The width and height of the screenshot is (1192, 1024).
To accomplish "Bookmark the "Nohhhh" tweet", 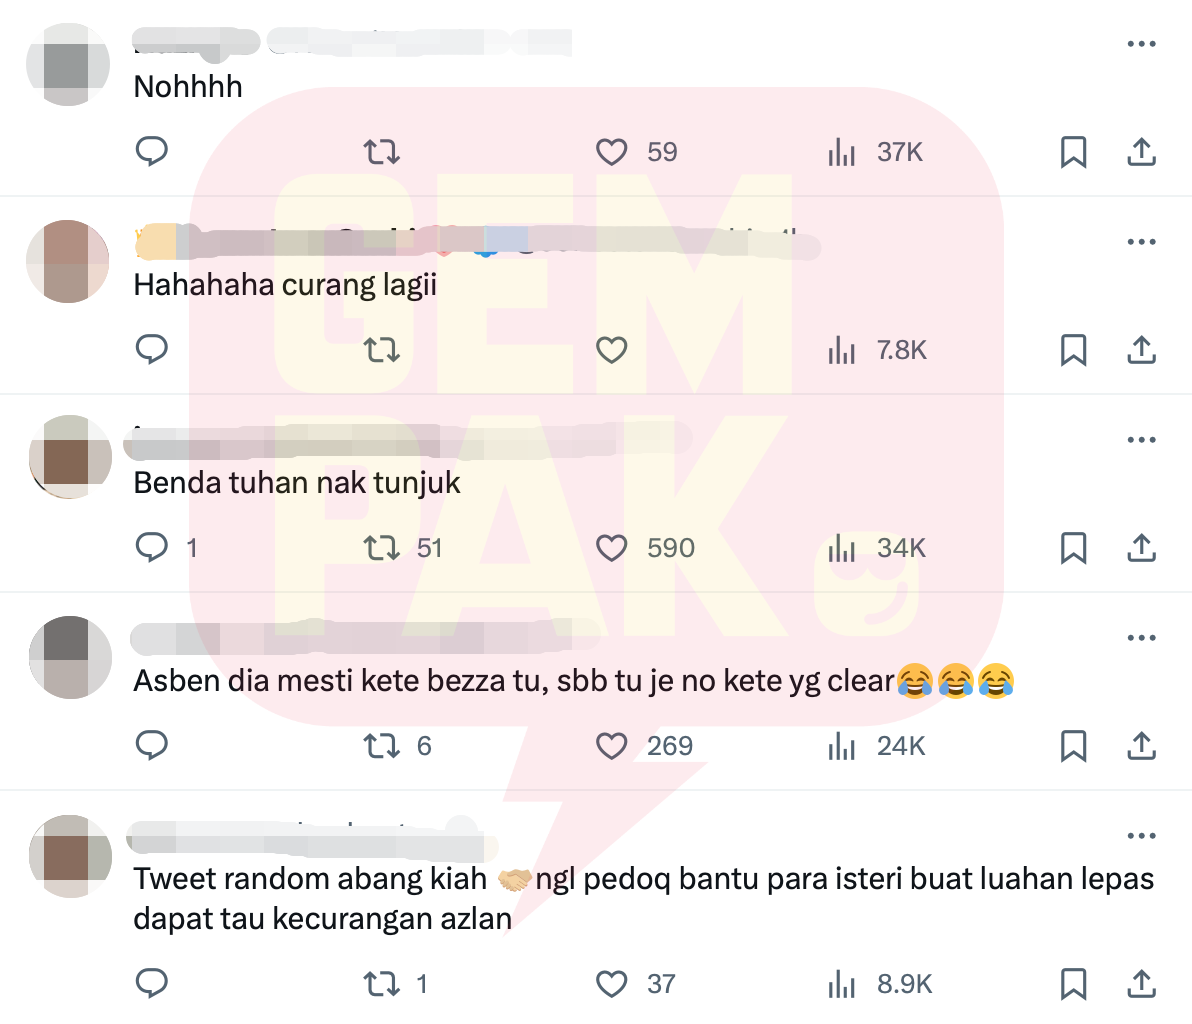I will 1073,152.
